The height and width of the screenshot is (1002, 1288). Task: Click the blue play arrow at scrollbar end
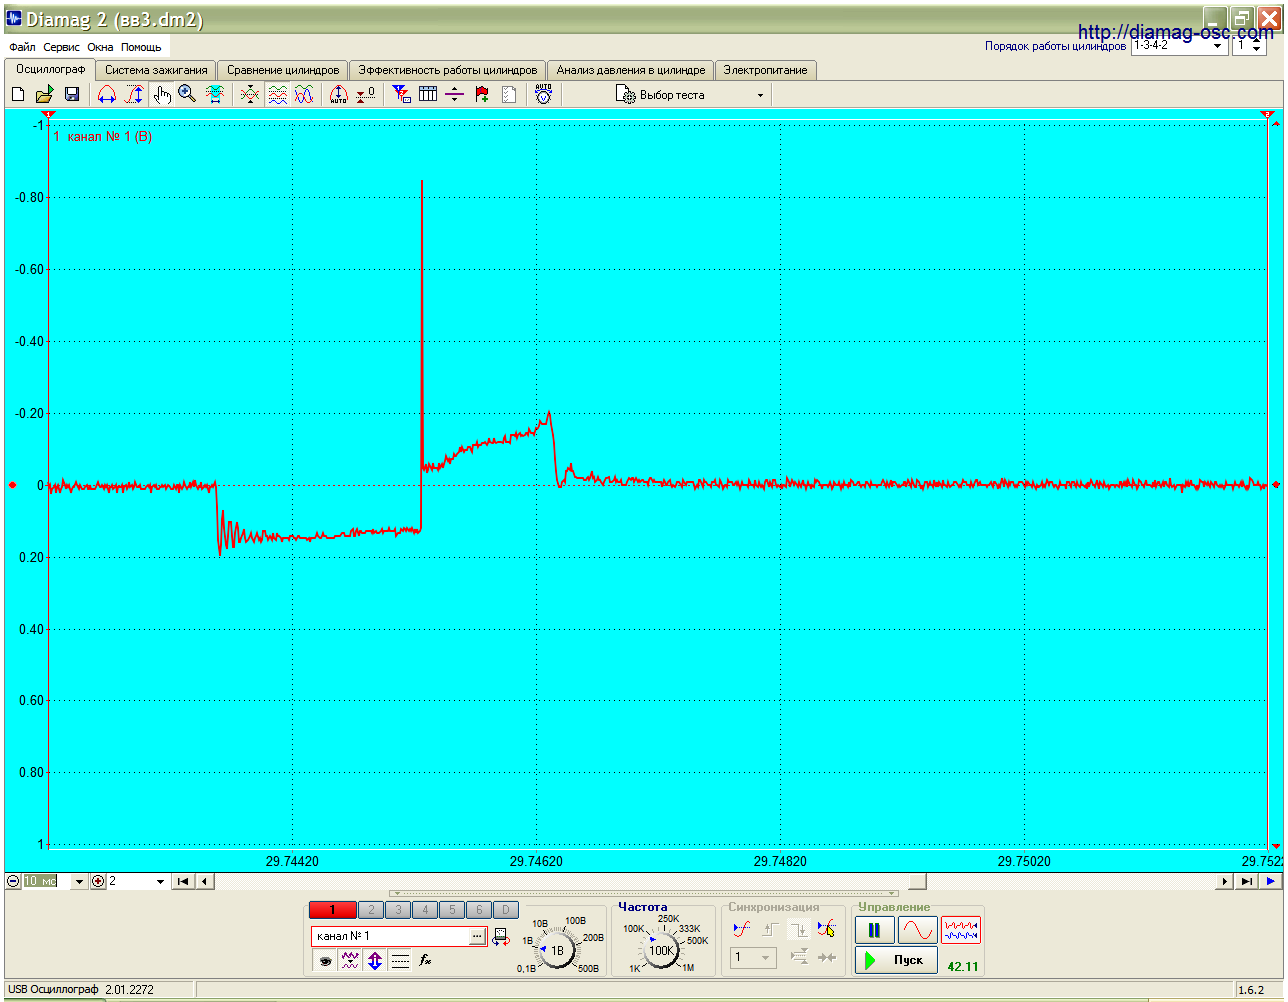[1270, 881]
